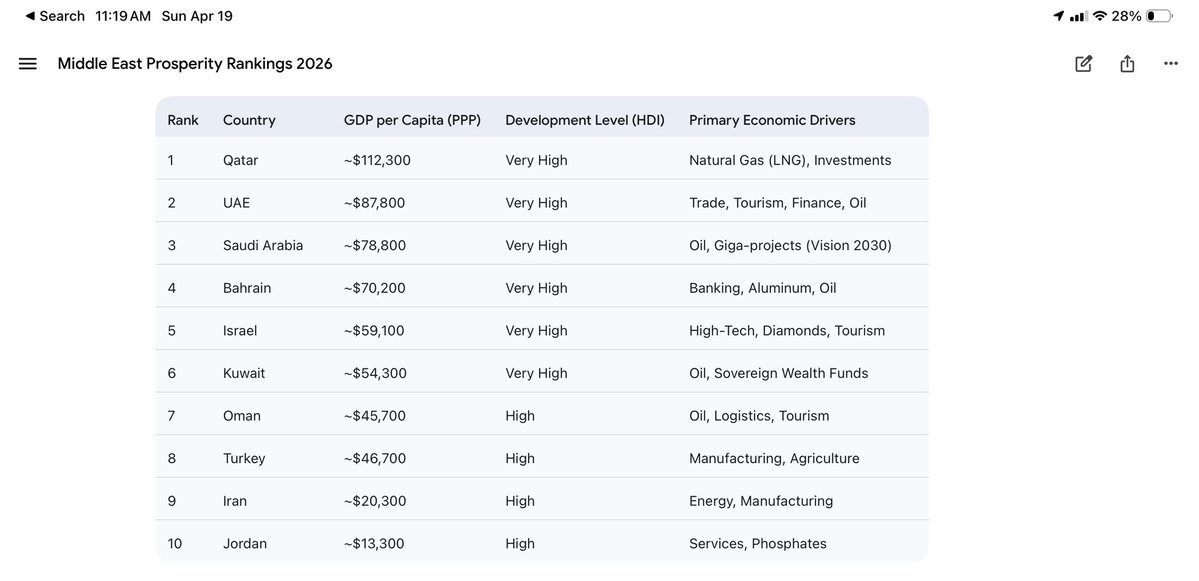Image resolution: width=1199 pixels, height=581 pixels.
Task: Open the three-dot more options menu
Action: click(1171, 64)
